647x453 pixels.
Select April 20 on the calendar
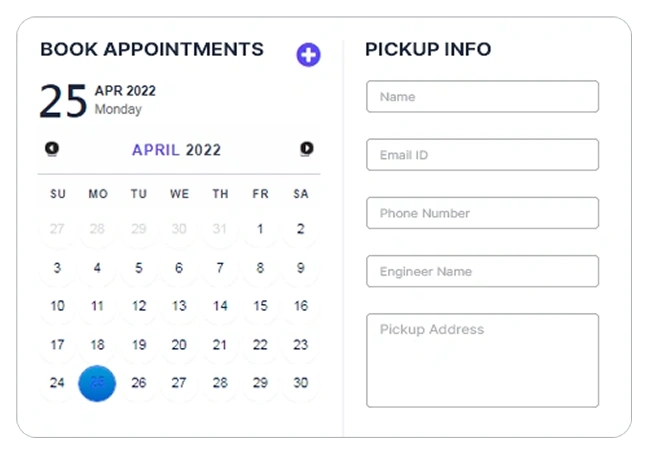(x=179, y=345)
